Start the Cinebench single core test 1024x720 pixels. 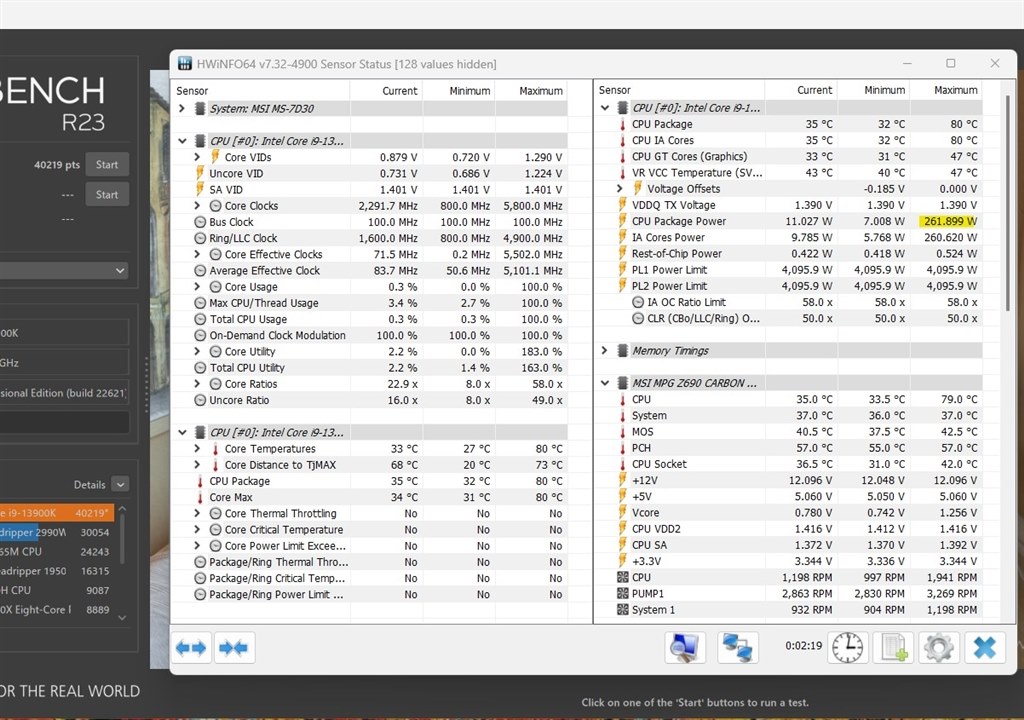(x=107, y=195)
